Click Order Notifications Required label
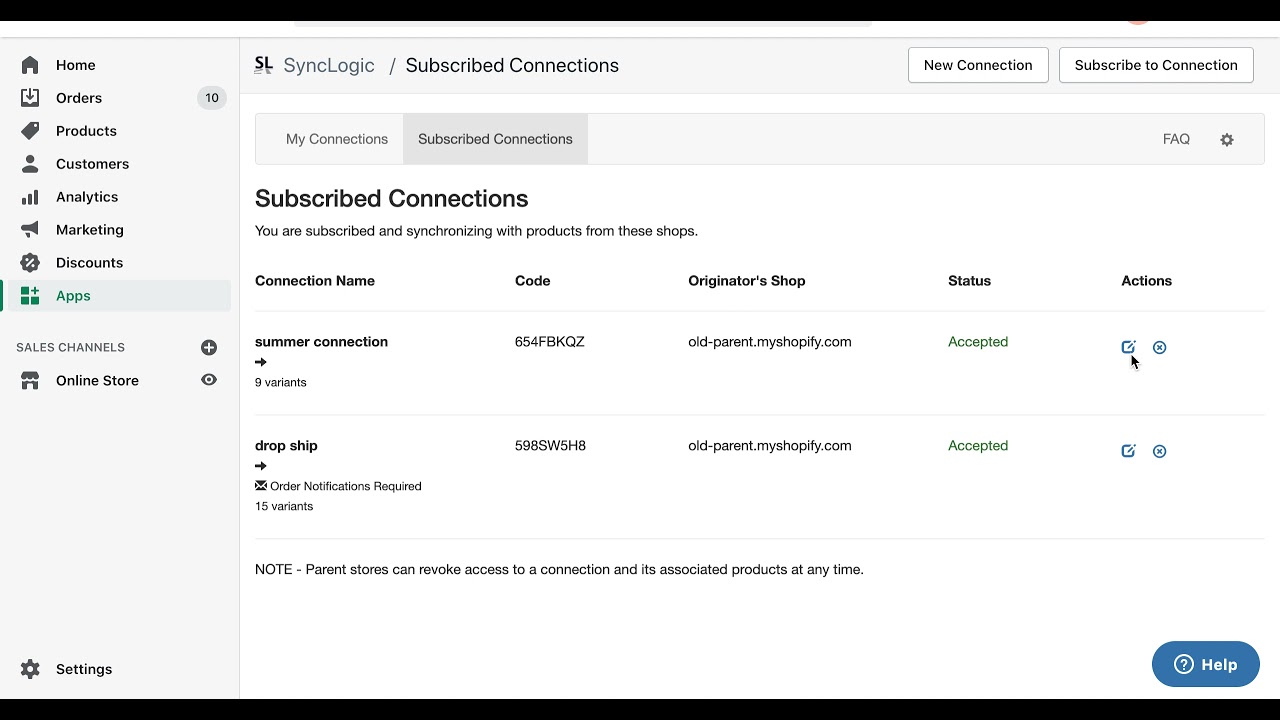 pyautogui.click(x=346, y=486)
